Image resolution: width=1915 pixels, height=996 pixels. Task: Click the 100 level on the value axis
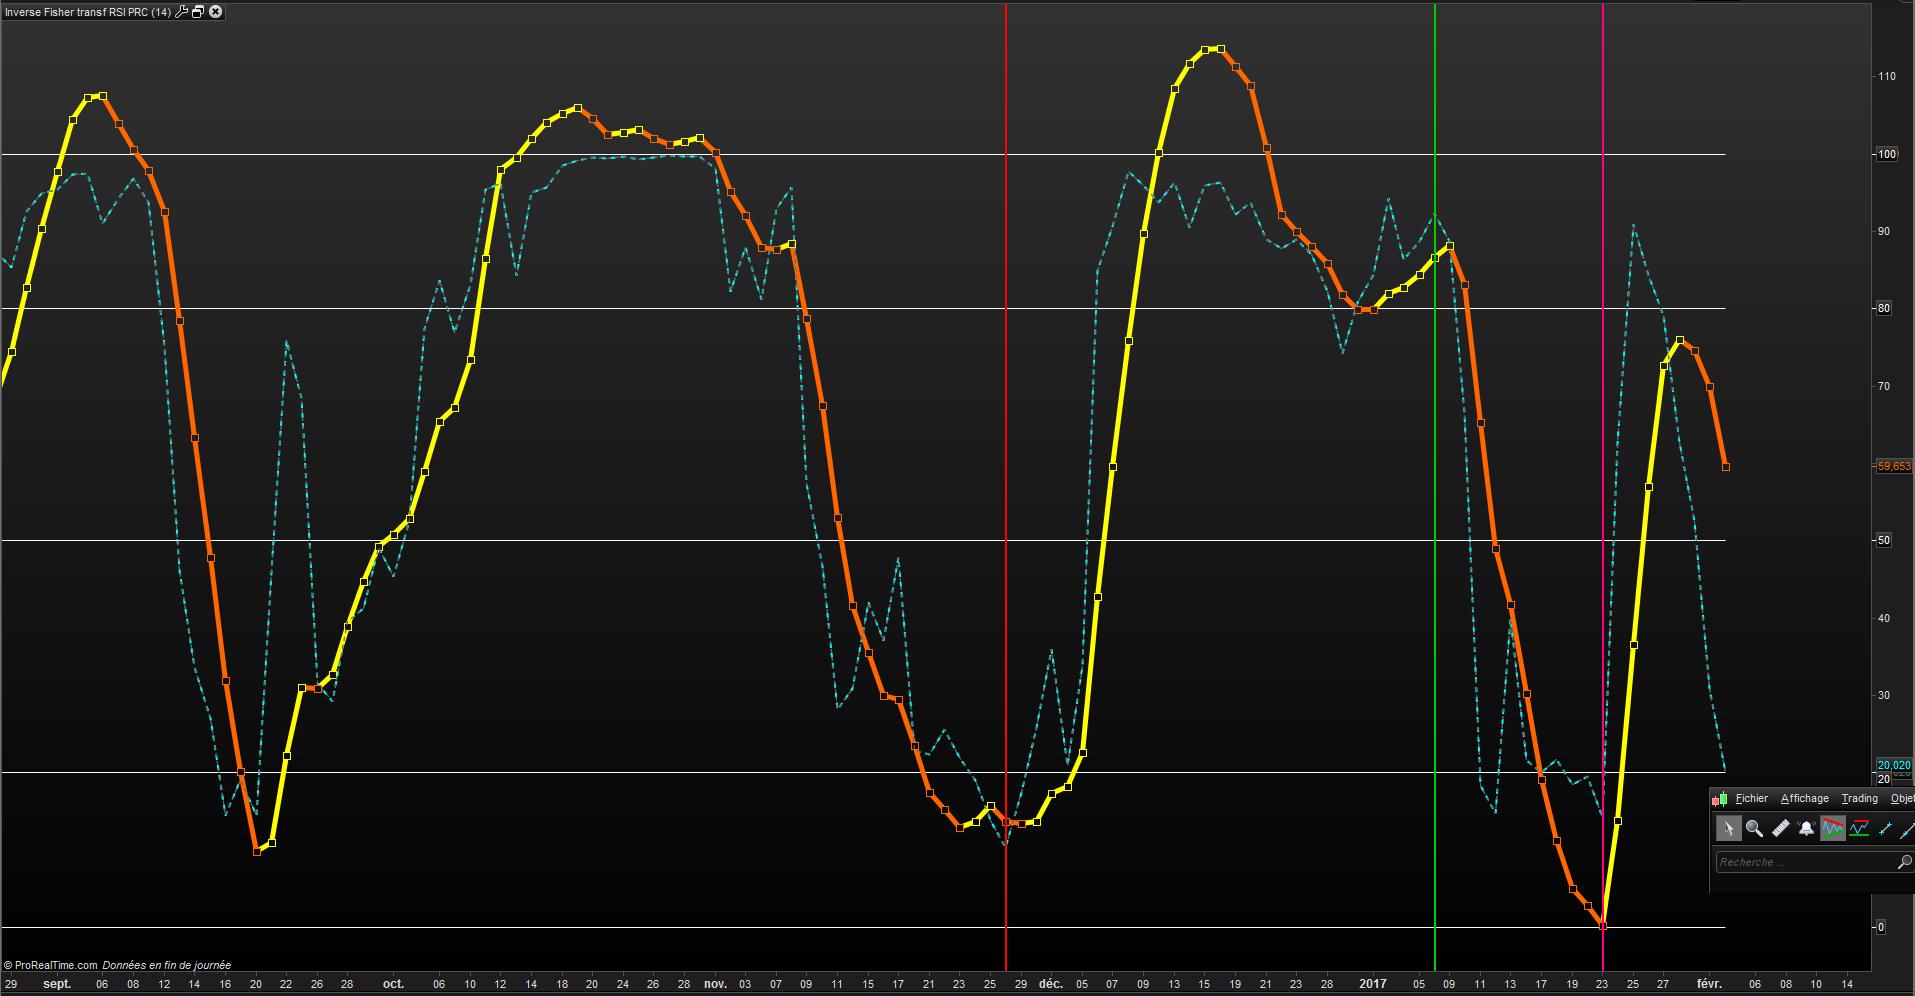pos(1887,154)
